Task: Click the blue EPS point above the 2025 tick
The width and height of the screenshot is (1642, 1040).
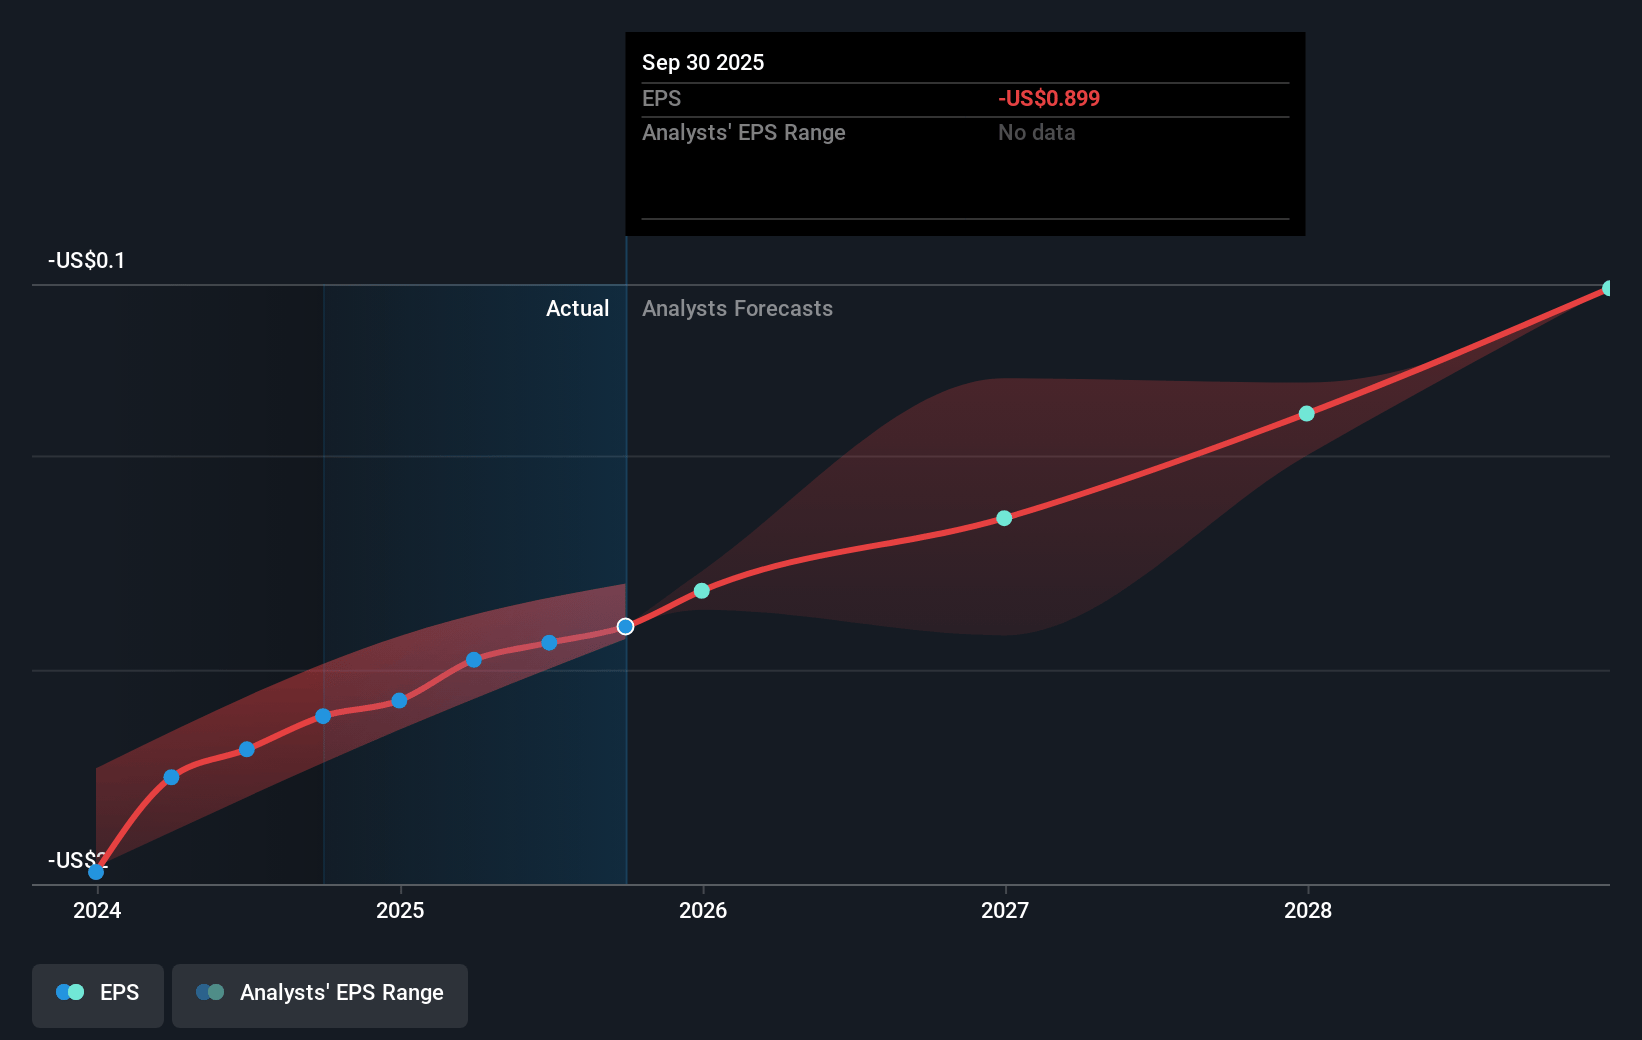Action: click(x=399, y=701)
